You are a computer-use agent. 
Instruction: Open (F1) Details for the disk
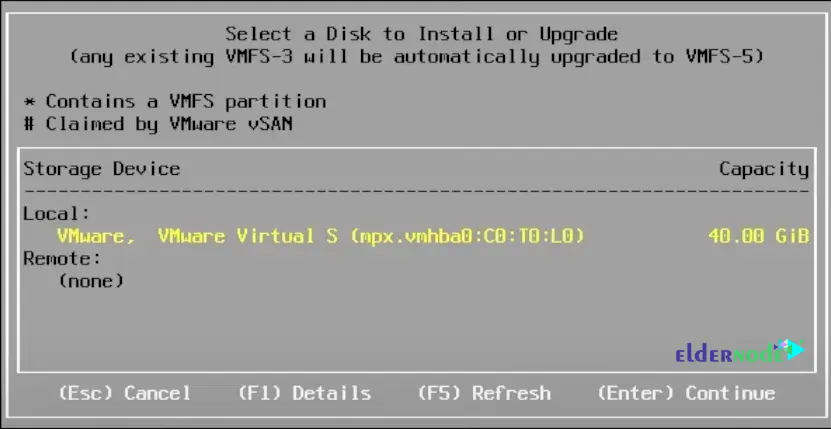[x=304, y=393]
